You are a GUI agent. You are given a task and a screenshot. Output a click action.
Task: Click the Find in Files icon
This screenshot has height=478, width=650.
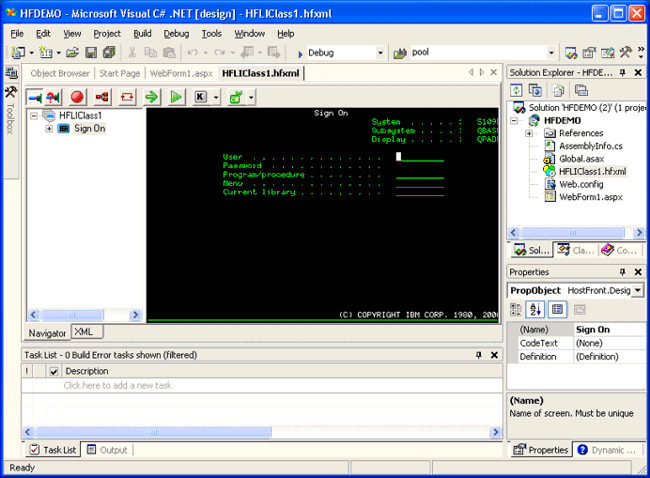(400, 53)
